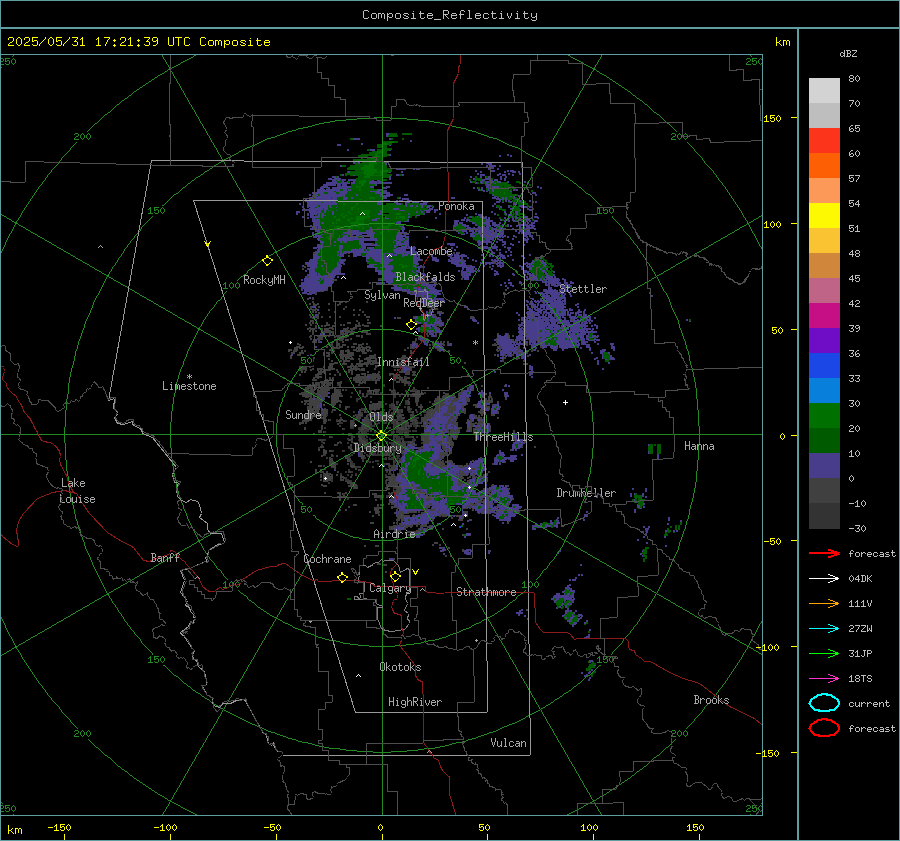Click the red swatch between 65 and 60 dBZ
Viewport: 900px width, 841px height.
[824, 140]
